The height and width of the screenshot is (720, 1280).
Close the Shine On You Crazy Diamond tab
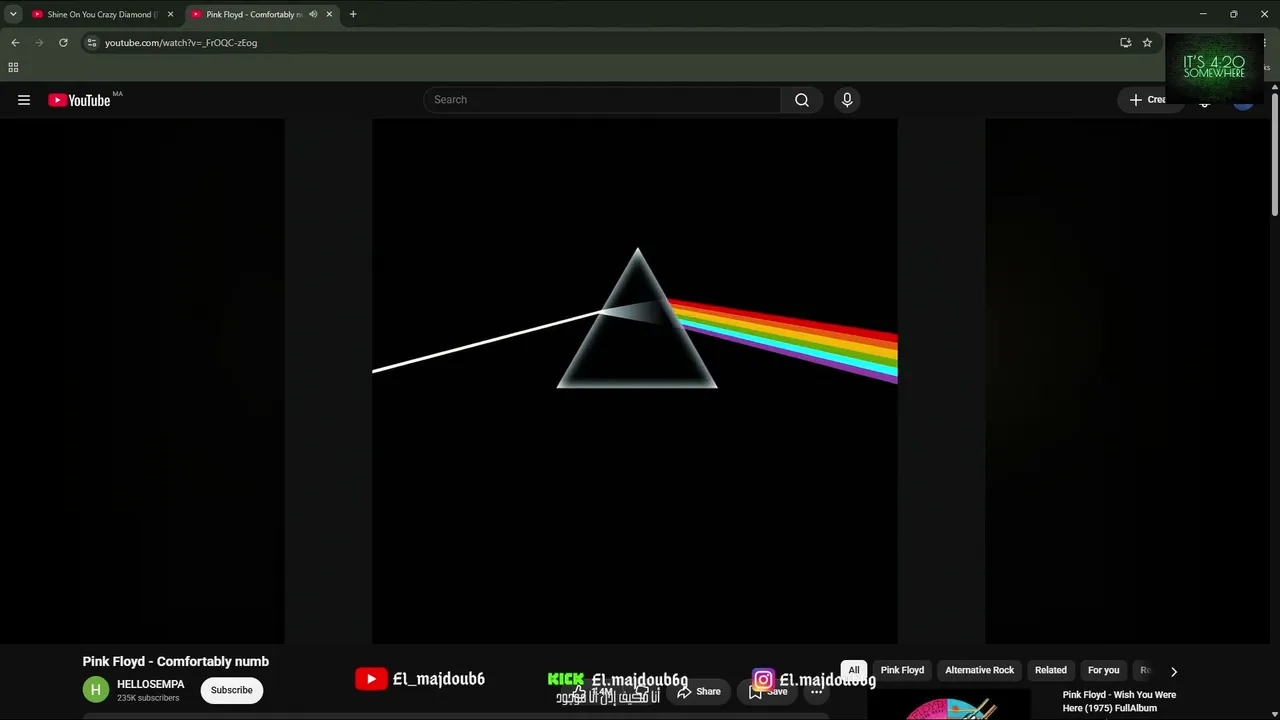click(x=170, y=14)
